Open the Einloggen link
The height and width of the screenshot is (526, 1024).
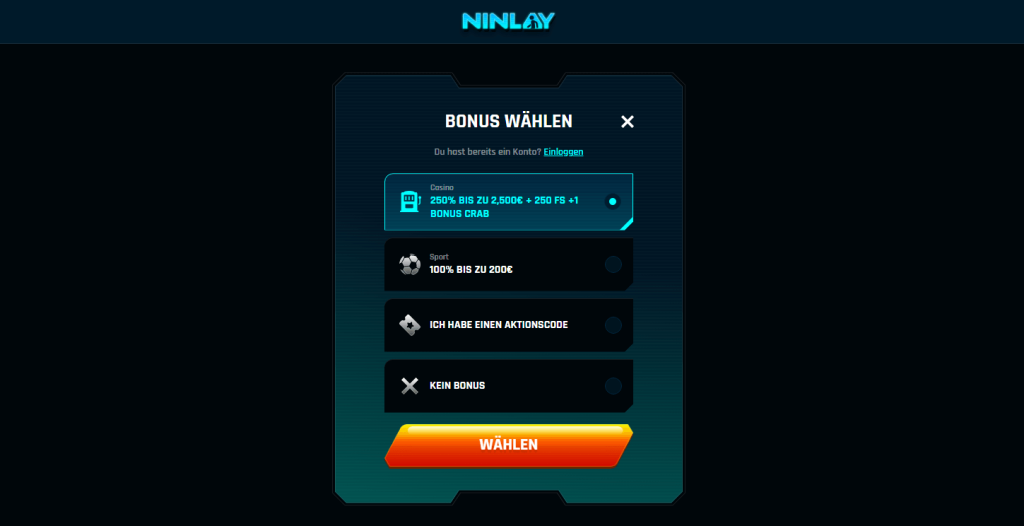click(563, 152)
